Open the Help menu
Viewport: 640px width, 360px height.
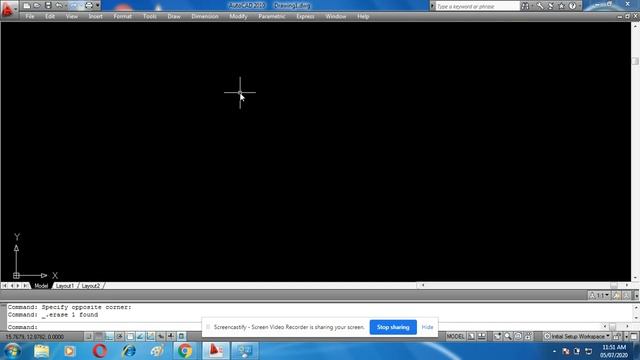point(363,16)
